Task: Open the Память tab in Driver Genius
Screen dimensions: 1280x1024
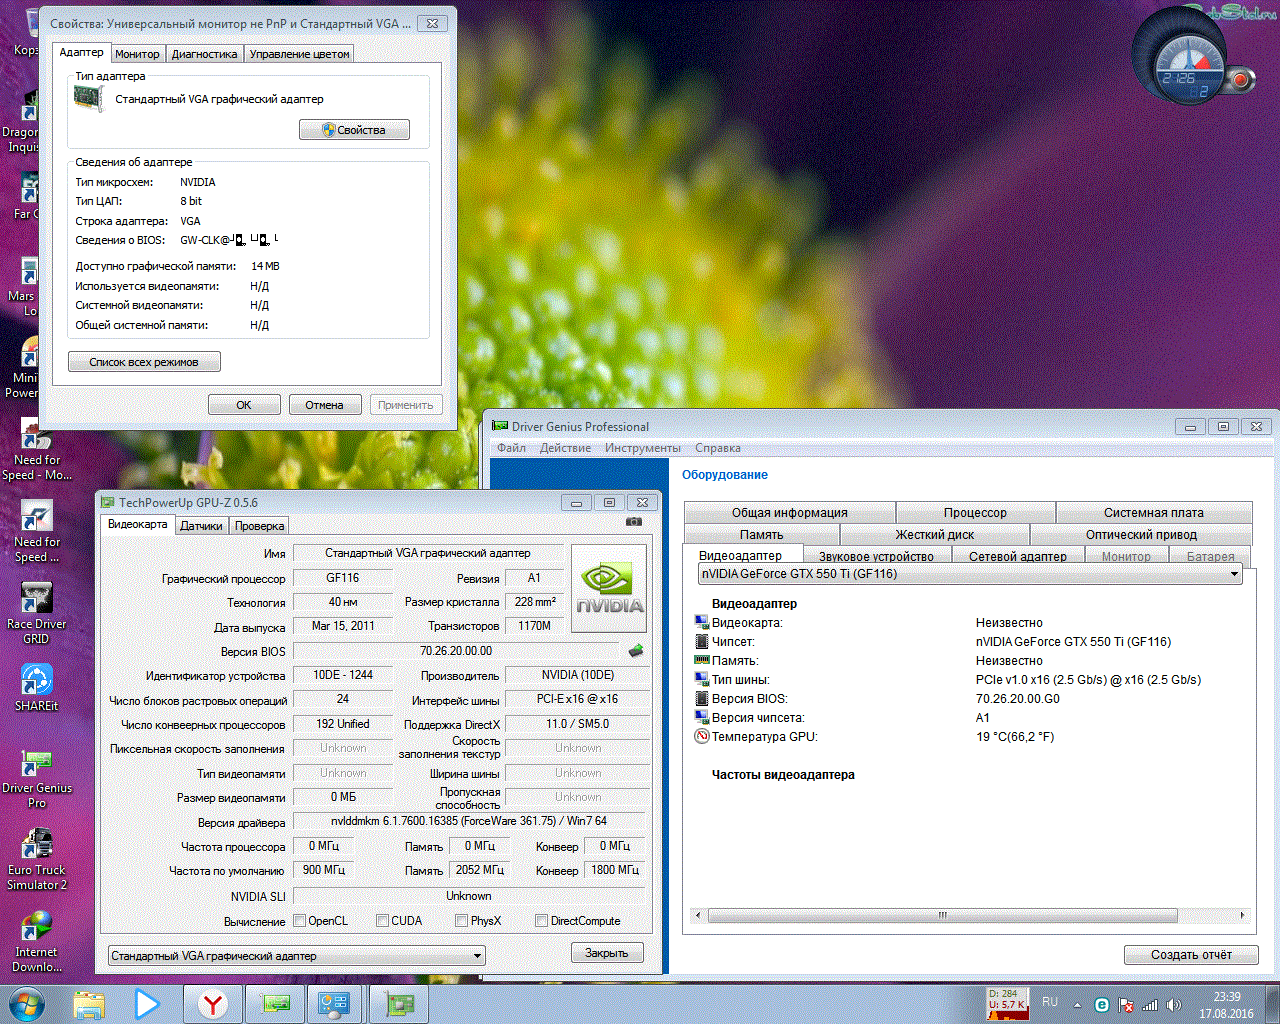Action: click(762, 534)
